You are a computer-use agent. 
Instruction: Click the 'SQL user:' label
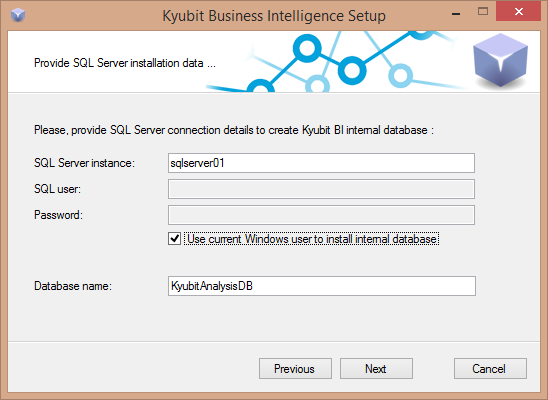coord(57,189)
